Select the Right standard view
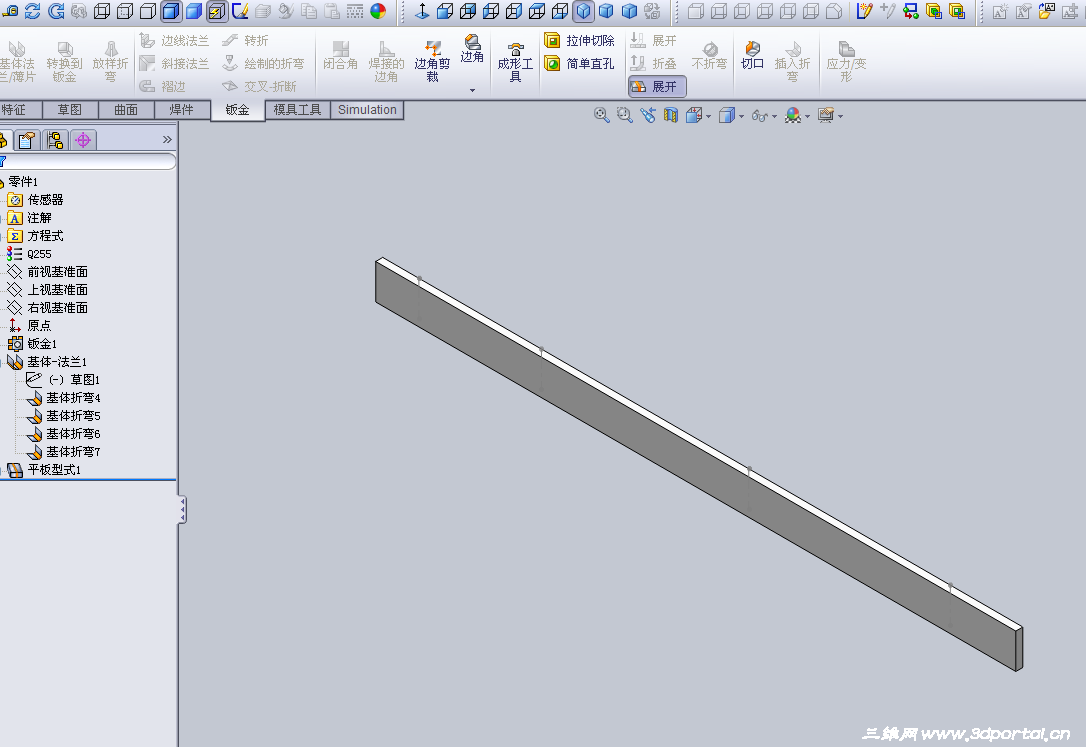This screenshot has width=1086, height=747. 514,11
